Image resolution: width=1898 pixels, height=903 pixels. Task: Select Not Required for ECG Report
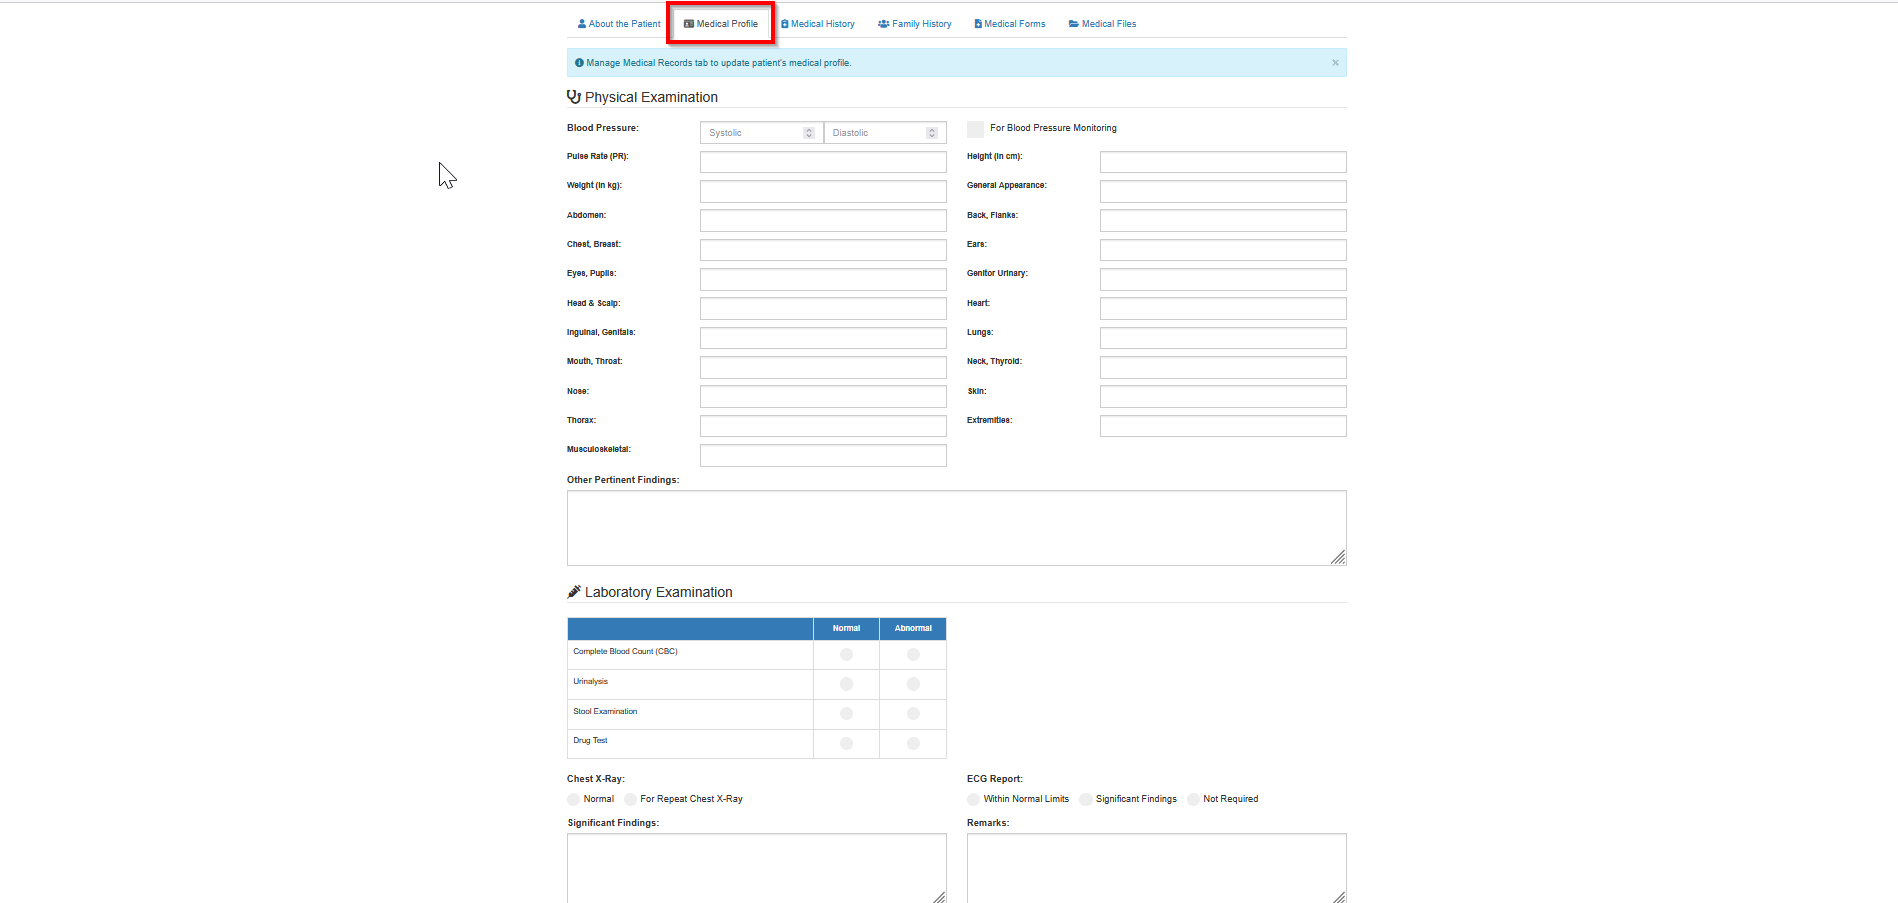click(x=1193, y=800)
